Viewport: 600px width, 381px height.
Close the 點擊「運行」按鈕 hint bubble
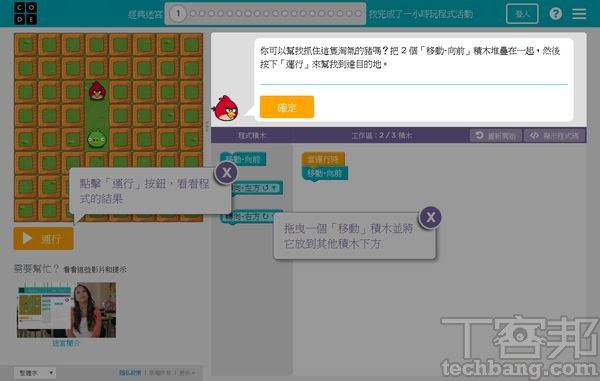pyautogui.click(x=226, y=173)
